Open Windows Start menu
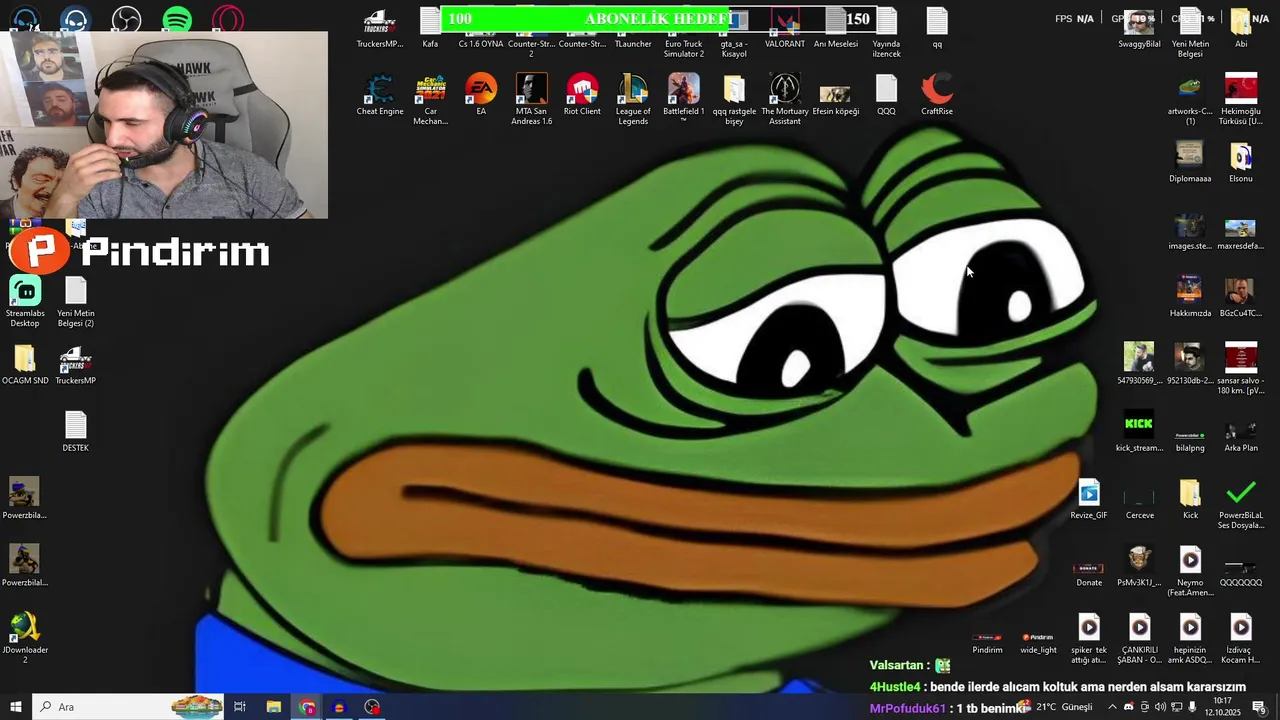This screenshot has width=1280, height=720. (x=15, y=707)
